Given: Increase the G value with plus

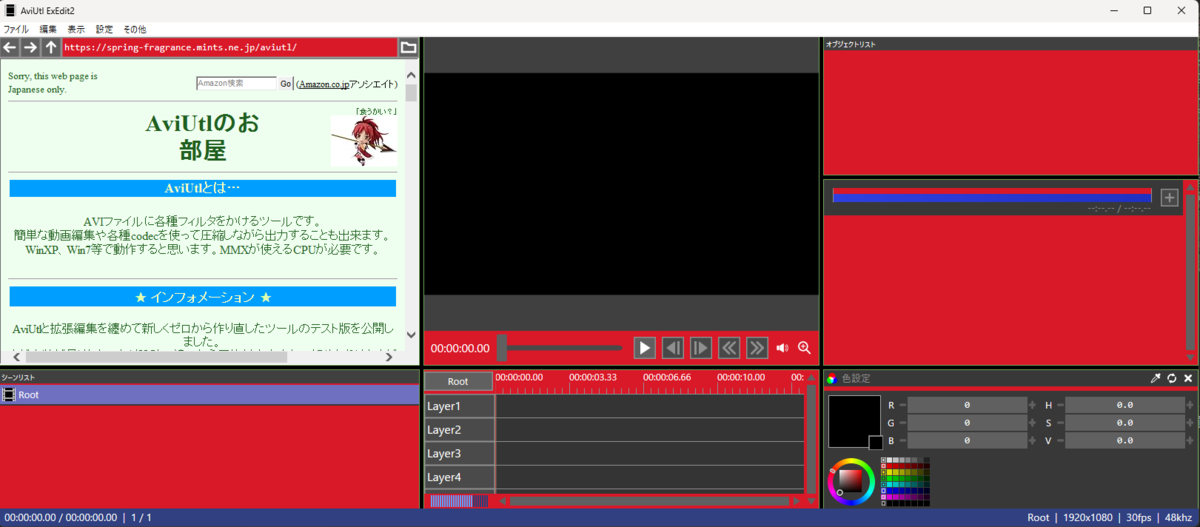Looking at the screenshot, I should coord(1032,423).
